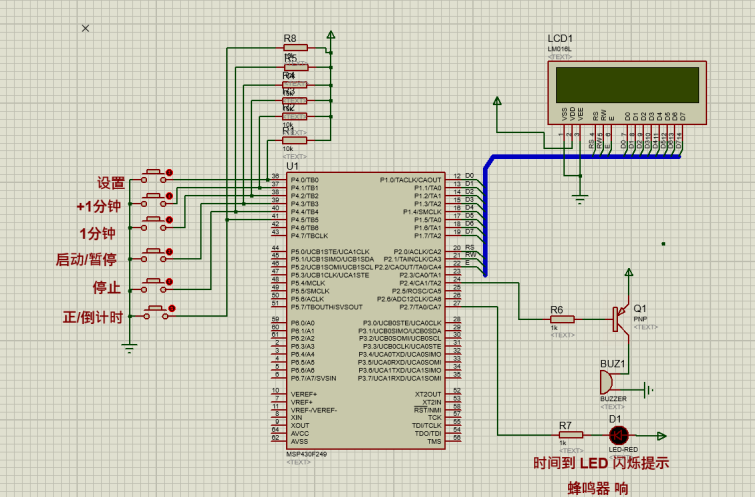
Task: Click the 启动/暂停 label text
Action: click(86, 260)
